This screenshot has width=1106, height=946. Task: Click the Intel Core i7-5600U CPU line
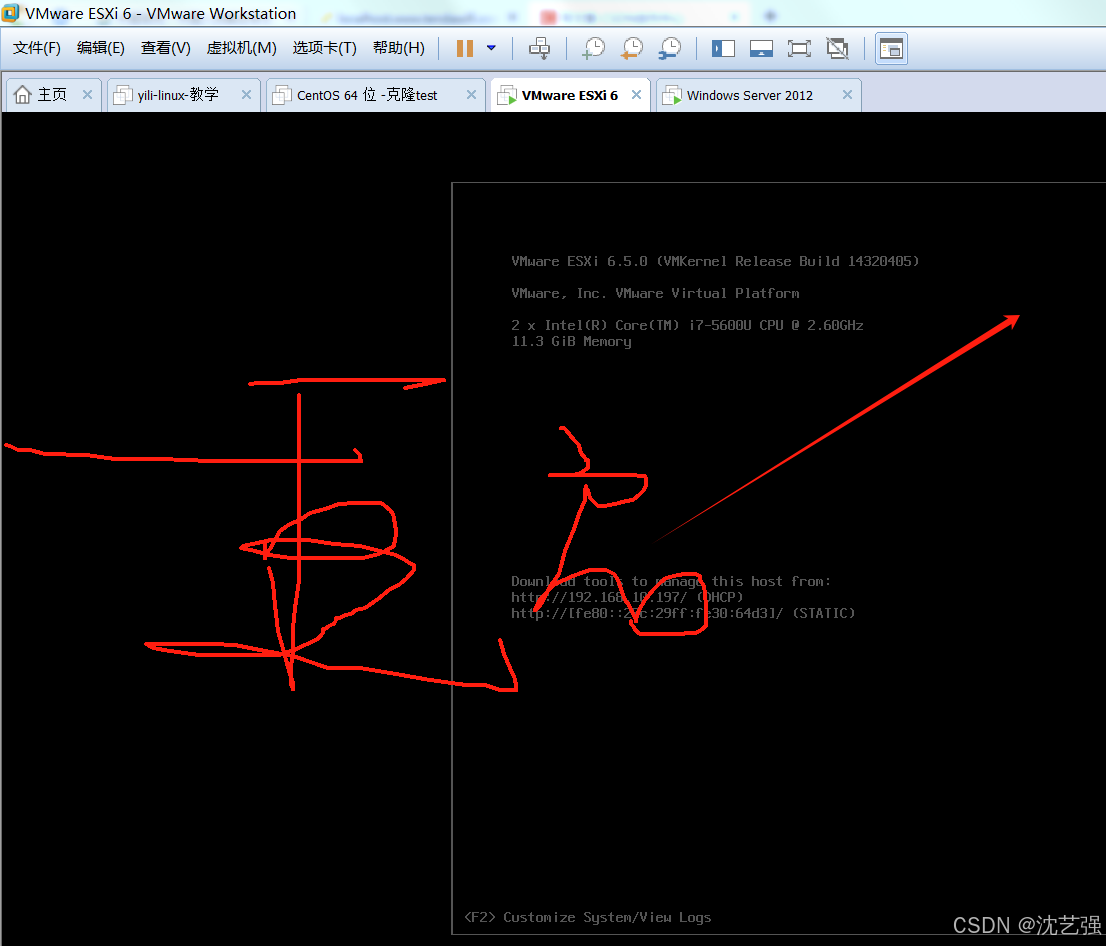(x=687, y=325)
